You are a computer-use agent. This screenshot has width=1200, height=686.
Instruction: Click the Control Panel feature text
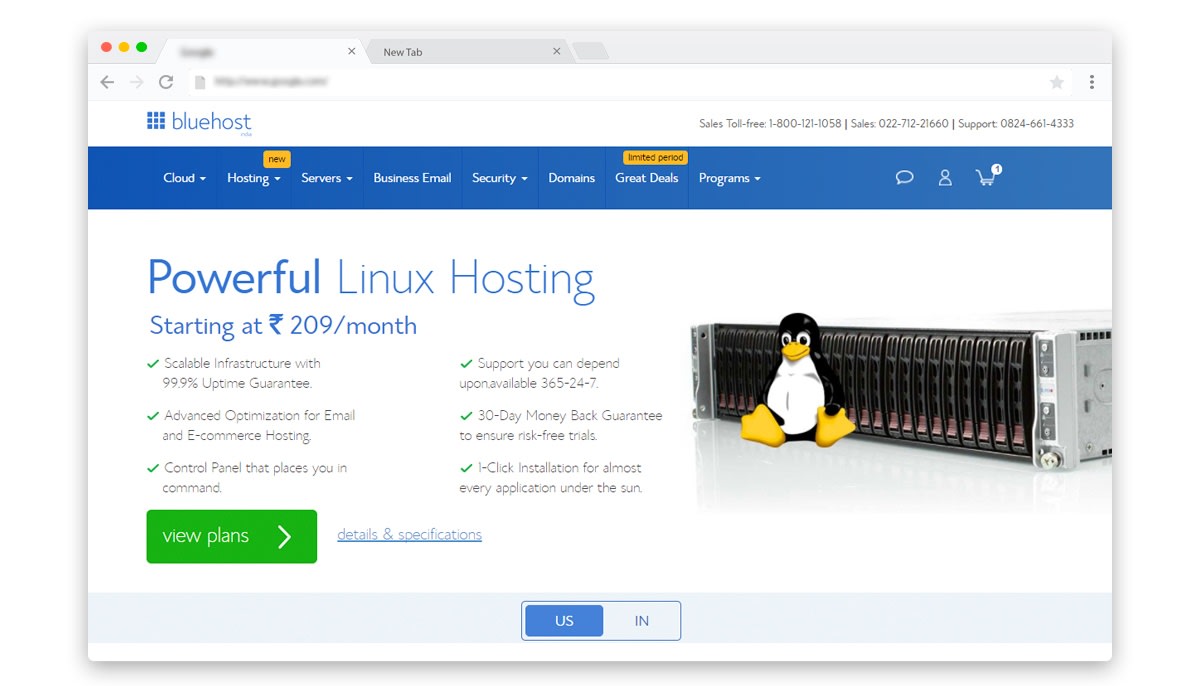click(247, 477)
